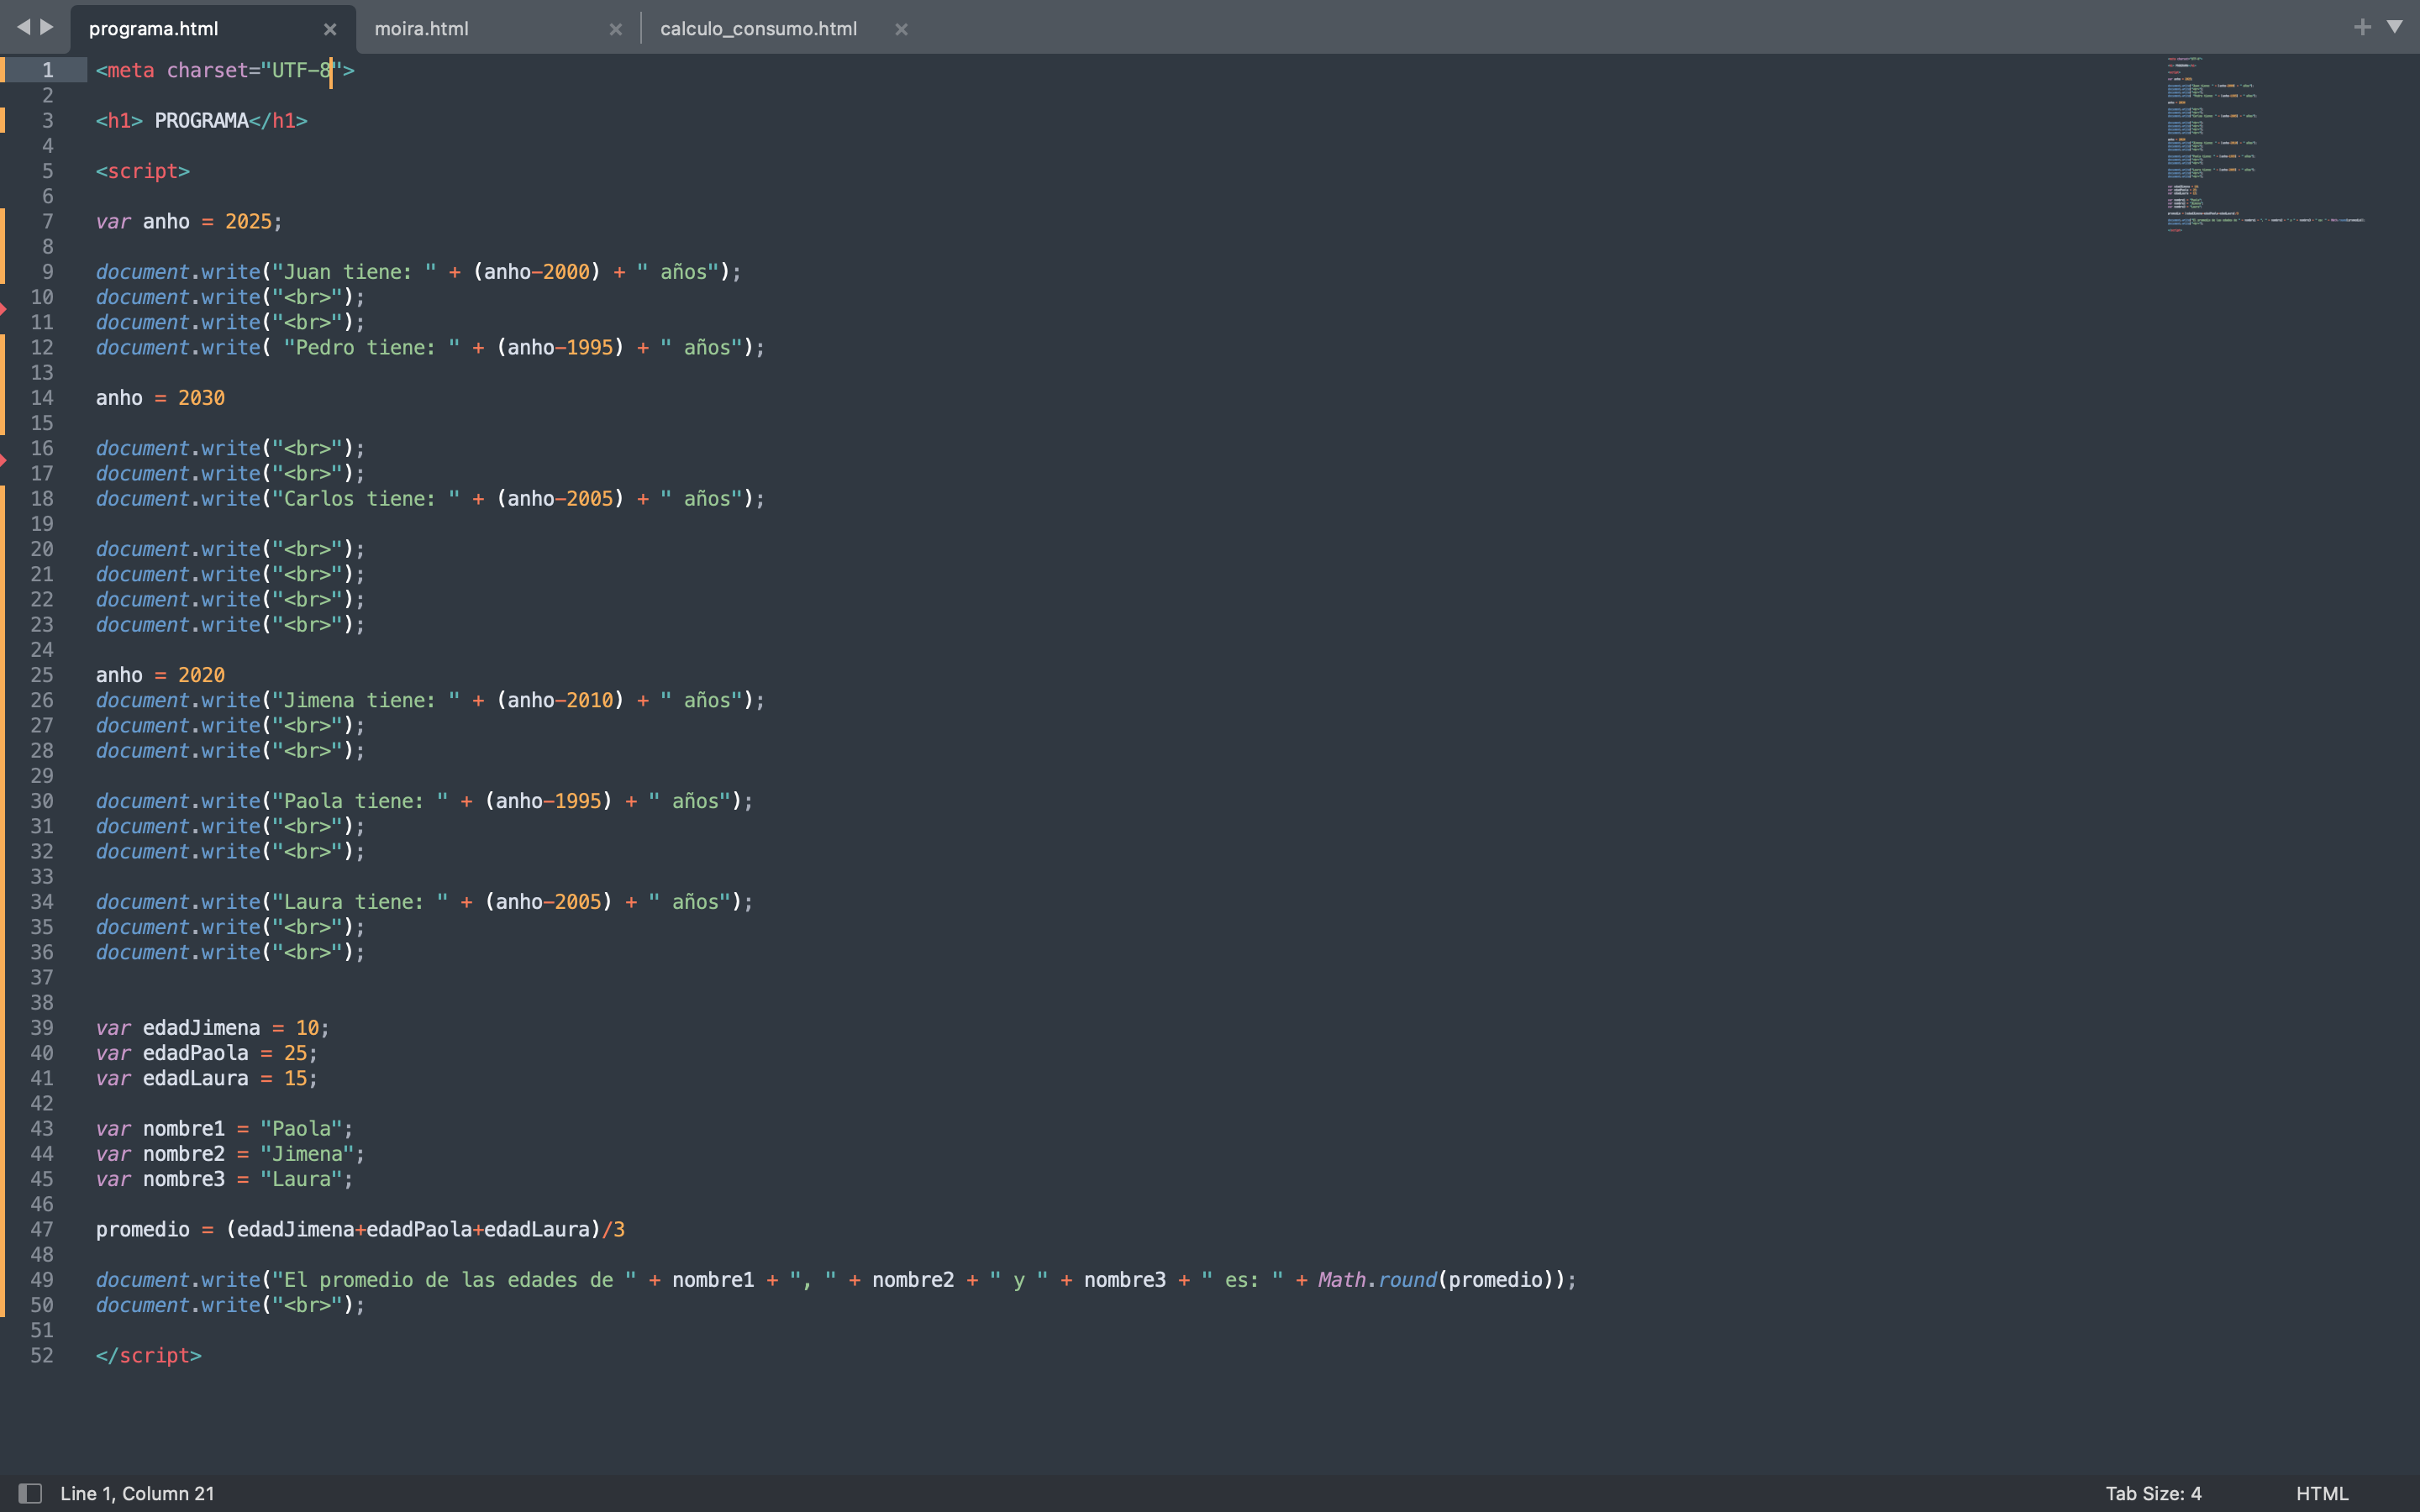The width and height of the screenshot is (2420, 1512).
Task: Click line number 7 in the gutter
Action: pyautogui.click(x=47, y=221)
